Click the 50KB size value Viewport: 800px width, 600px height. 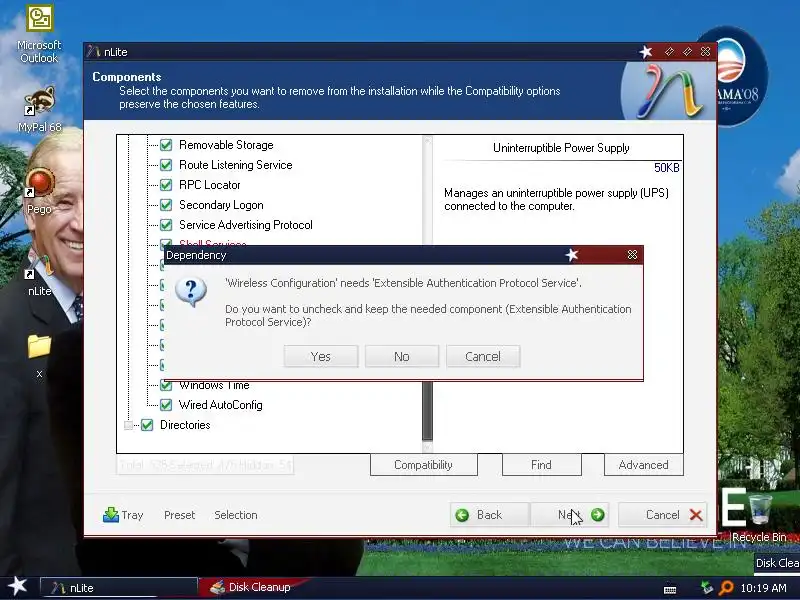[666, 168]
